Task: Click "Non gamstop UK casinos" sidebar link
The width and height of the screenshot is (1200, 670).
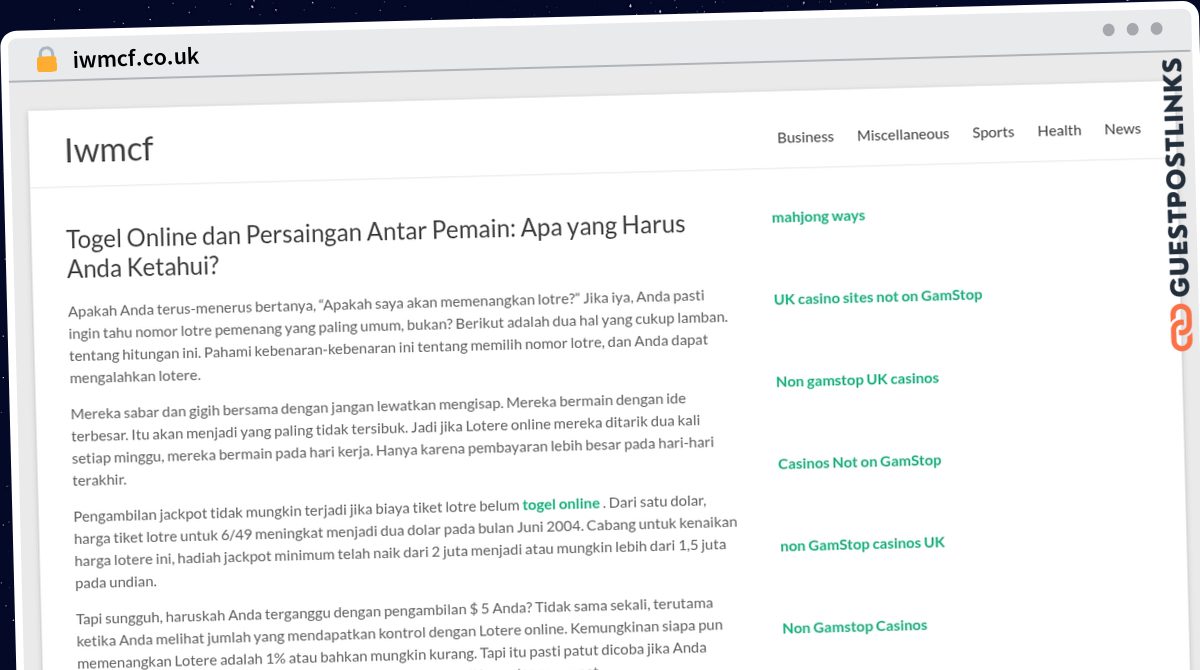Action: tap(857, 380)
